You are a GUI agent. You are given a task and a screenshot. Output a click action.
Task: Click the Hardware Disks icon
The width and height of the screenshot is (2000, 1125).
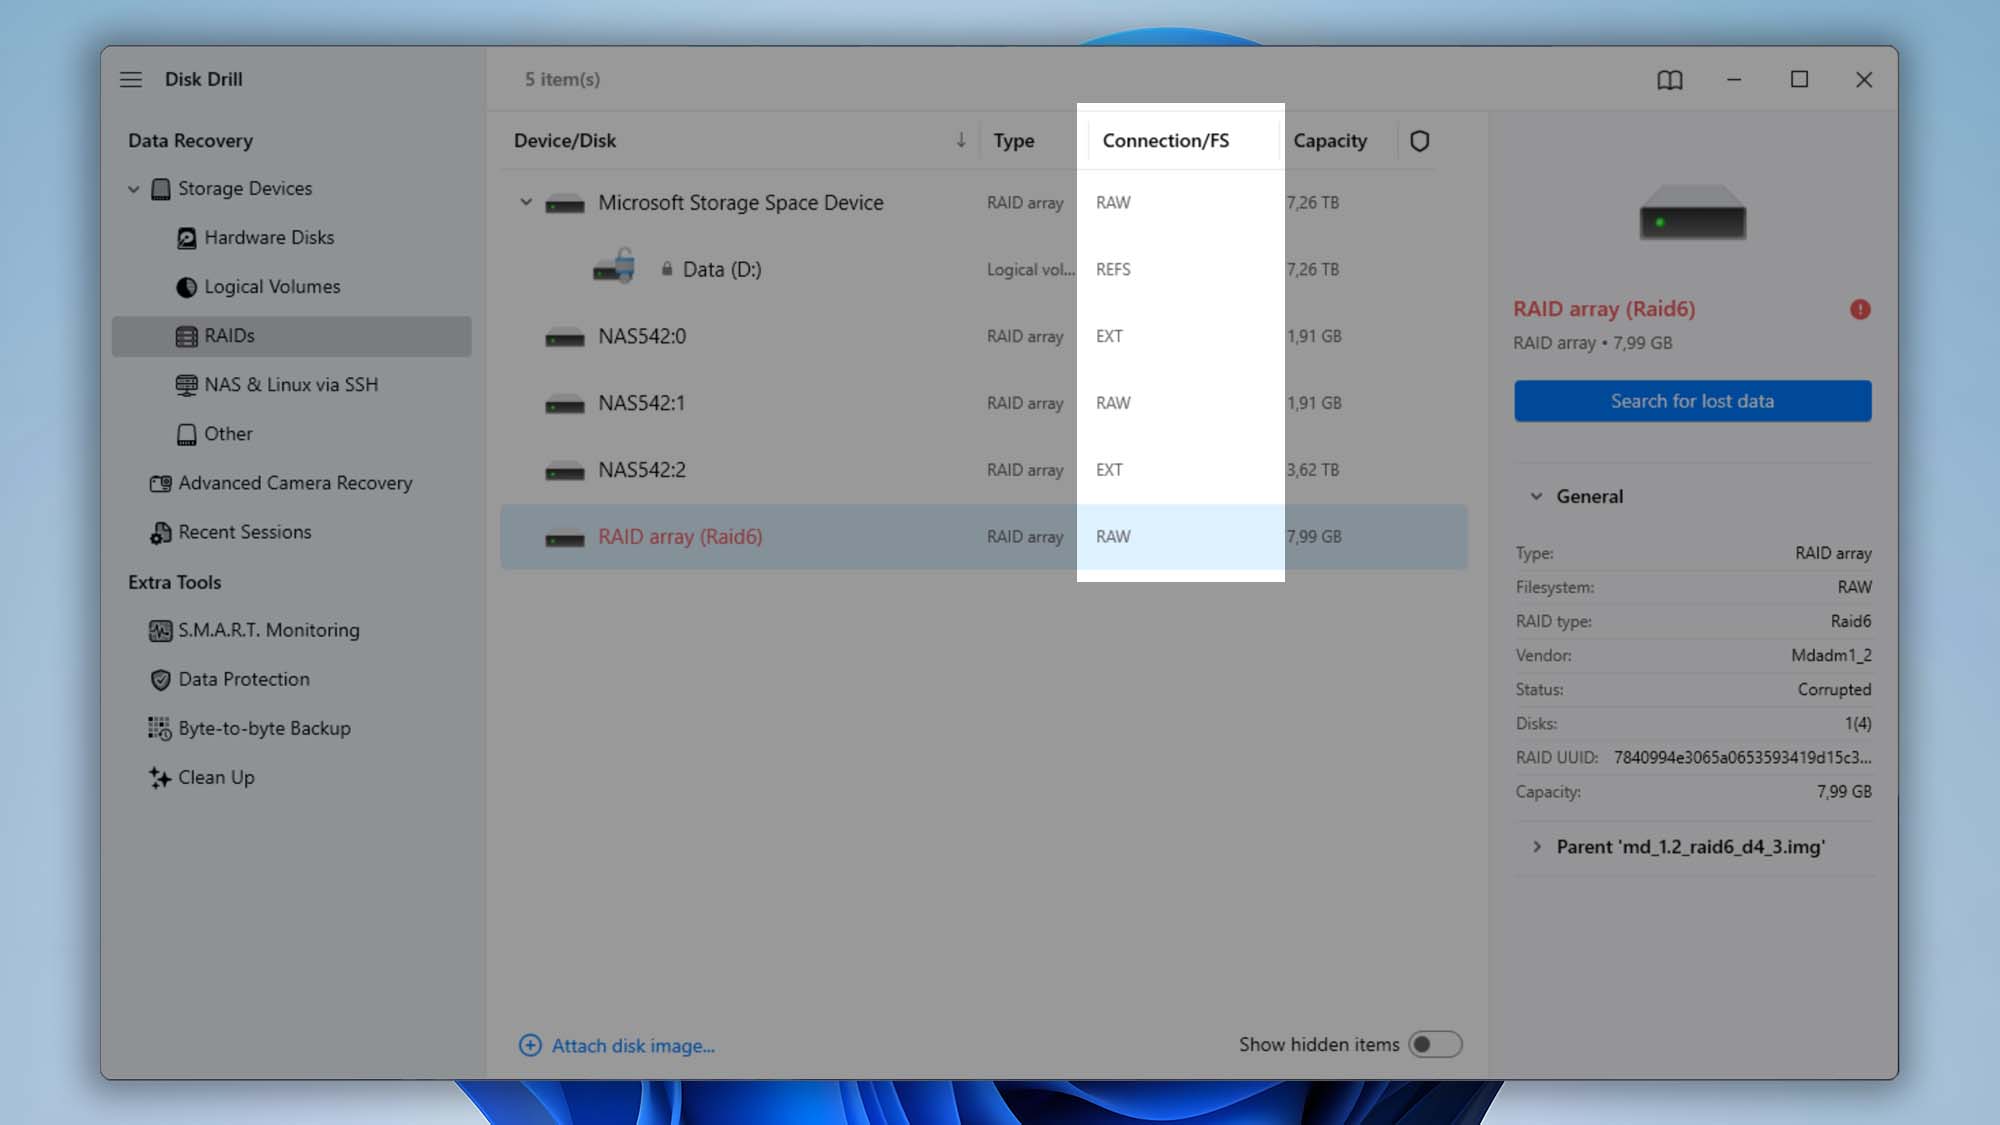(186, 238)
